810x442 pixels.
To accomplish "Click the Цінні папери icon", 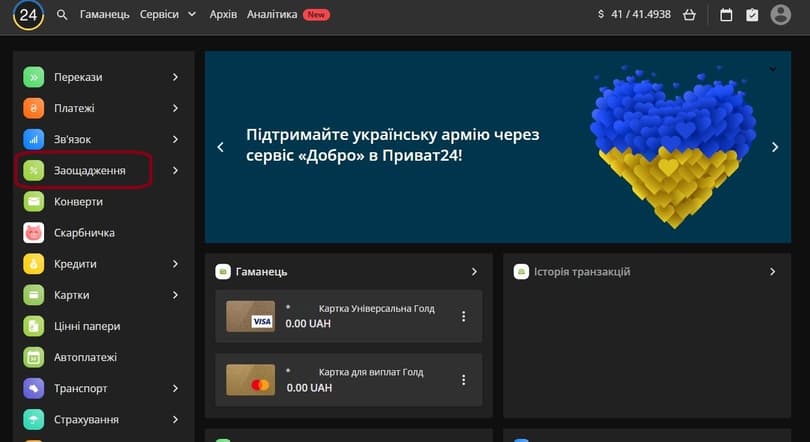I will coord(34,326).
